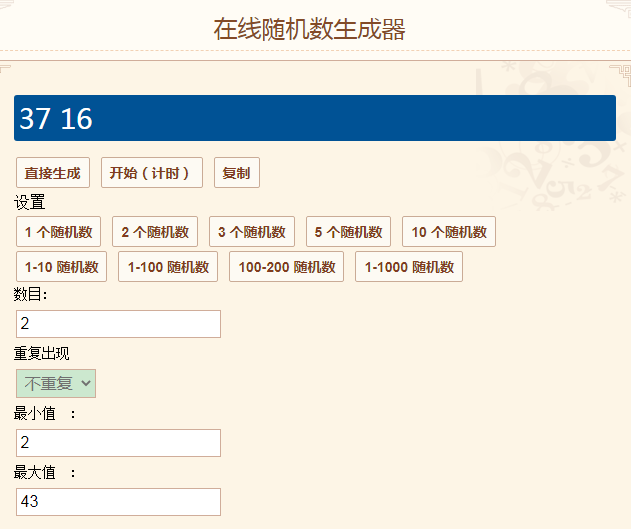The height and width of the screenshot is (529, 631).
Task: Focus the 数目 count input field
Action: [x=118, y=324]
